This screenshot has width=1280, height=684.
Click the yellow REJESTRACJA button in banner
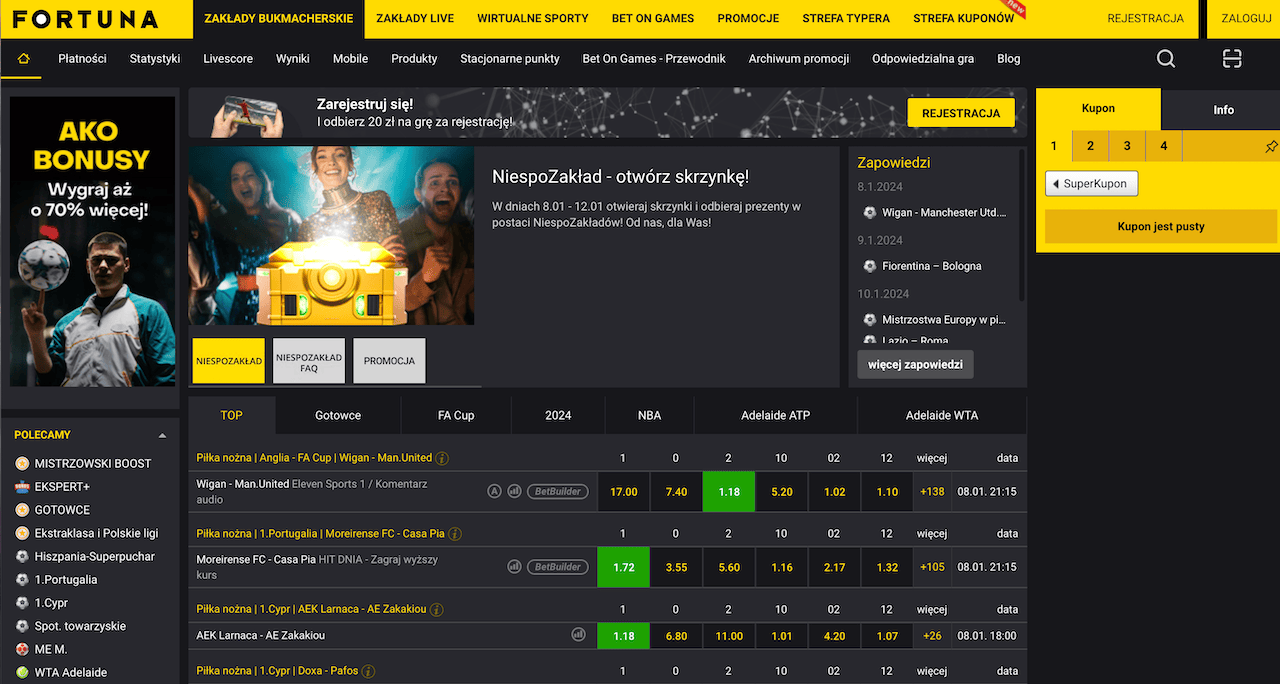point(961,113)
